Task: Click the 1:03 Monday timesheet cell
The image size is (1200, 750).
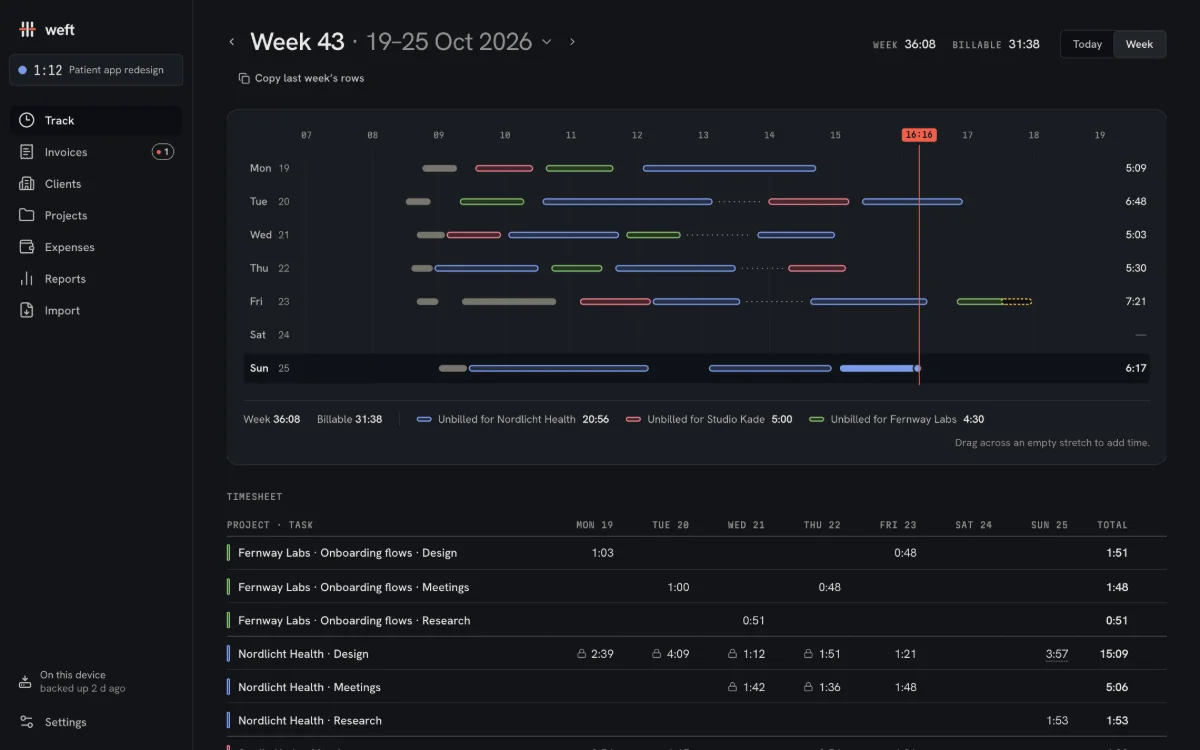Action: tap(602, 553)
